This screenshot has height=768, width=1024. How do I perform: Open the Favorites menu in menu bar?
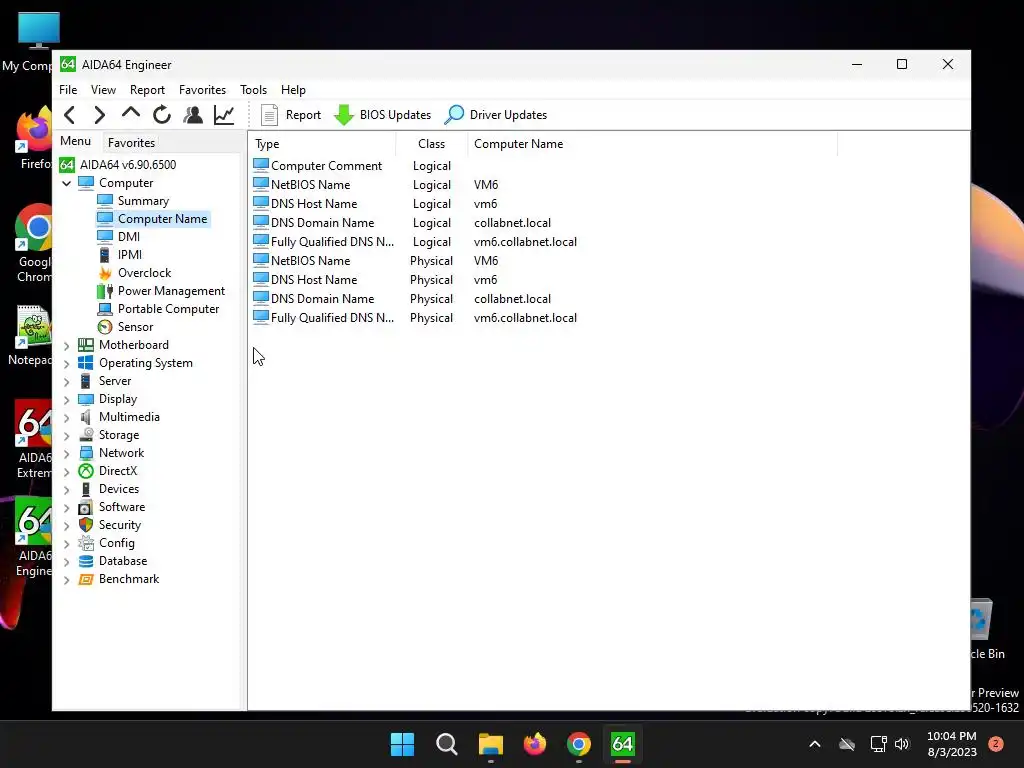pos(202,89)
